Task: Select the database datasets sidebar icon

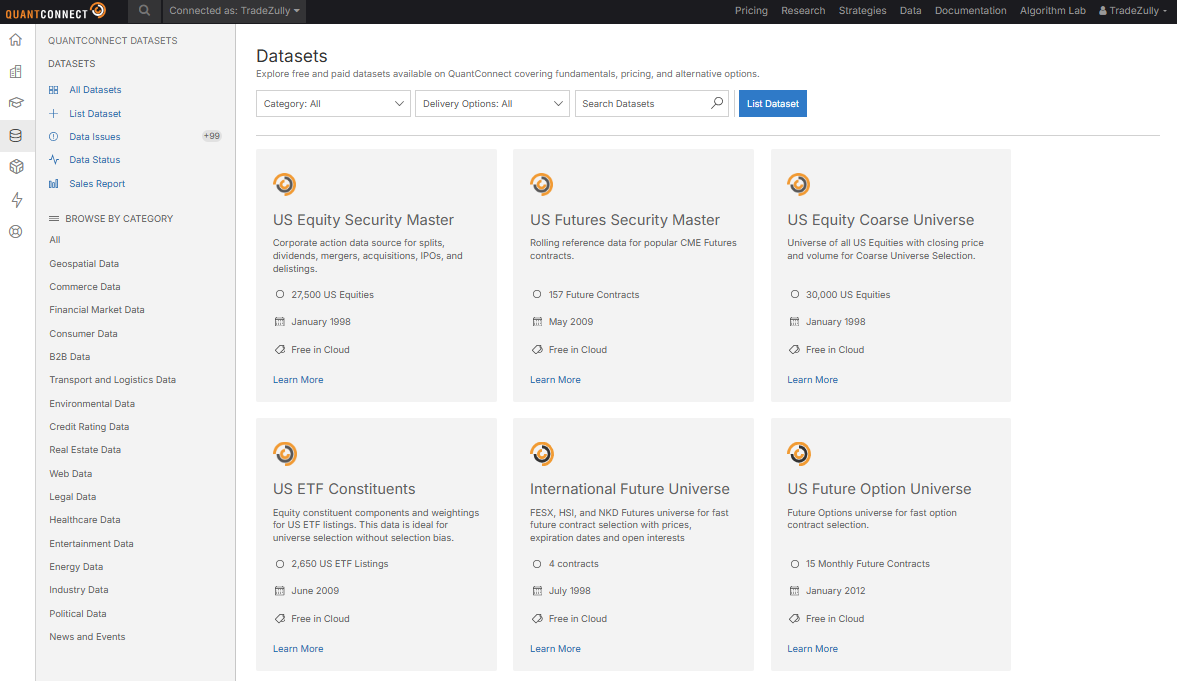Action: (16, 135)
